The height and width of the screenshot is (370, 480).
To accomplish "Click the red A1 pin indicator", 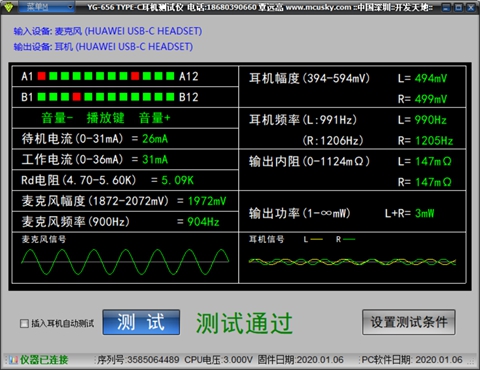I will (41, 76).
